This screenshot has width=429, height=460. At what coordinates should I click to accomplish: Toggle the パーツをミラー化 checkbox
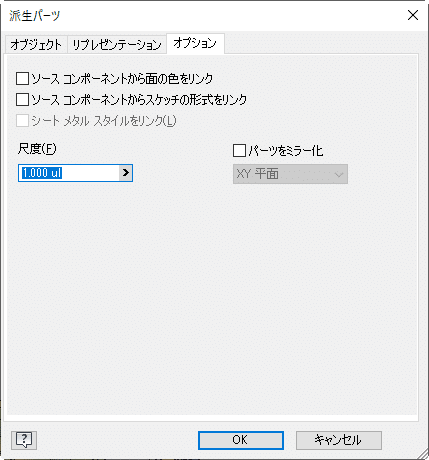tap(239, 150)
